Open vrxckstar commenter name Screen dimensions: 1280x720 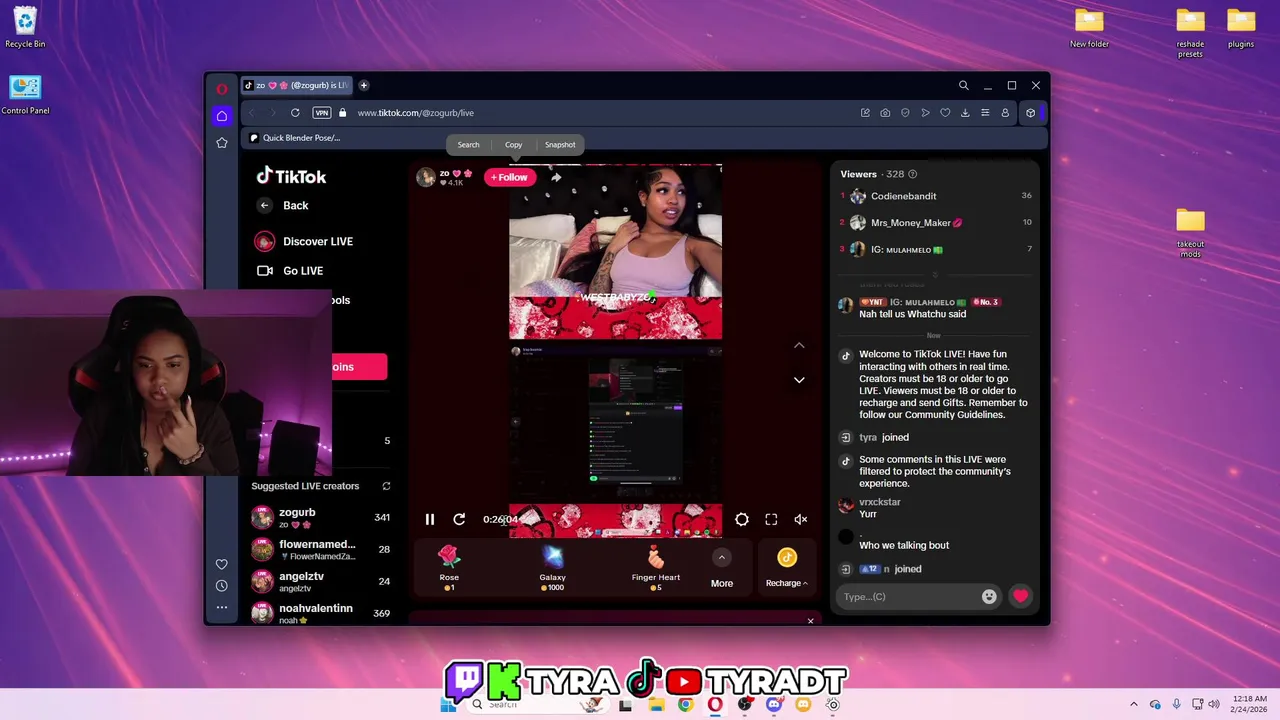click(x=880, y=502)
